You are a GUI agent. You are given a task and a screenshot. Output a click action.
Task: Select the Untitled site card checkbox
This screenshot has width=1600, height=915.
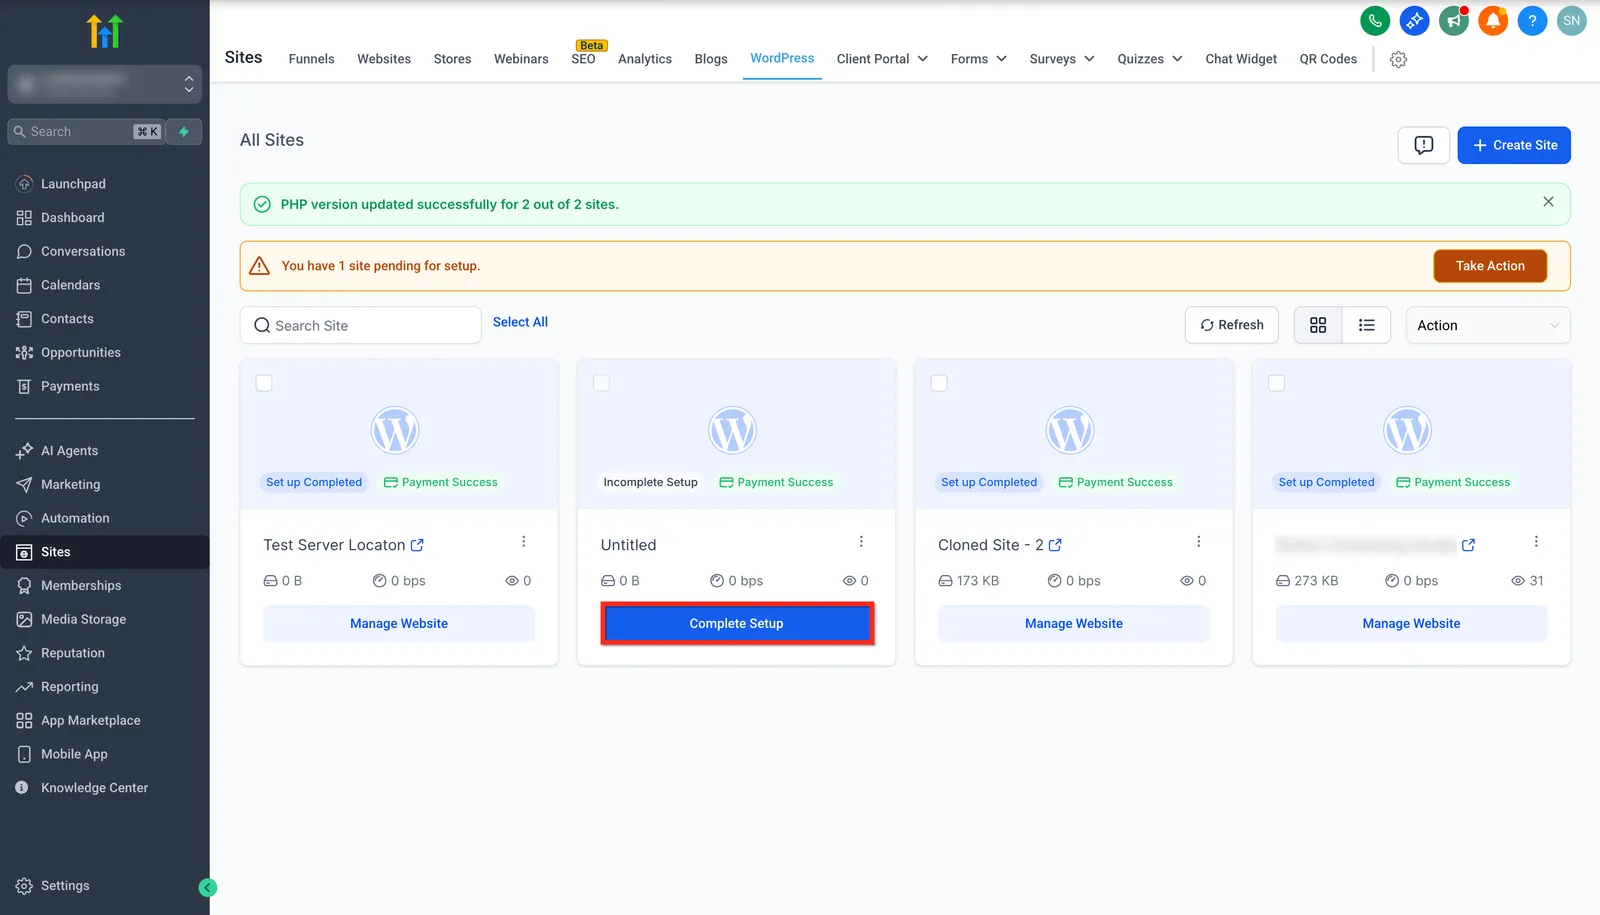coord(602,383)
